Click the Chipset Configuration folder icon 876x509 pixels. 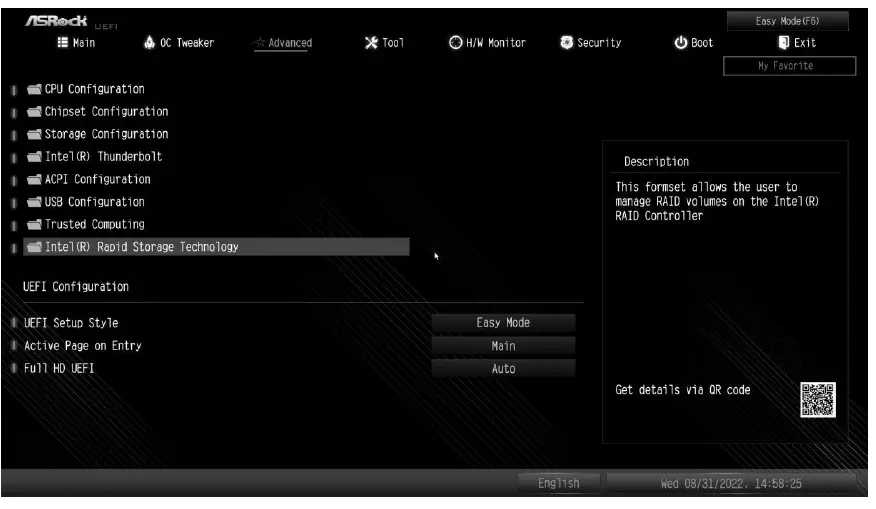[x=34, y=112]
